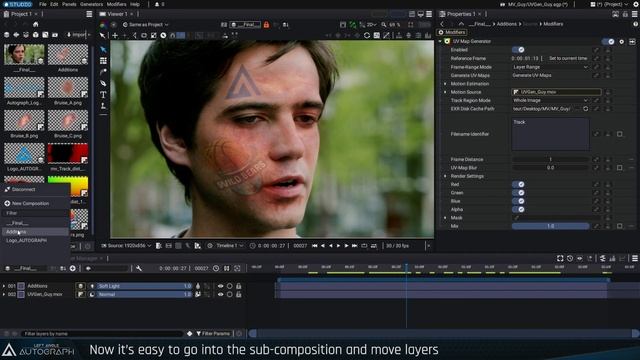Toggle the Alpha channel switch
The height and width of the screenshot is (360, 640).
tap(518, 209)
